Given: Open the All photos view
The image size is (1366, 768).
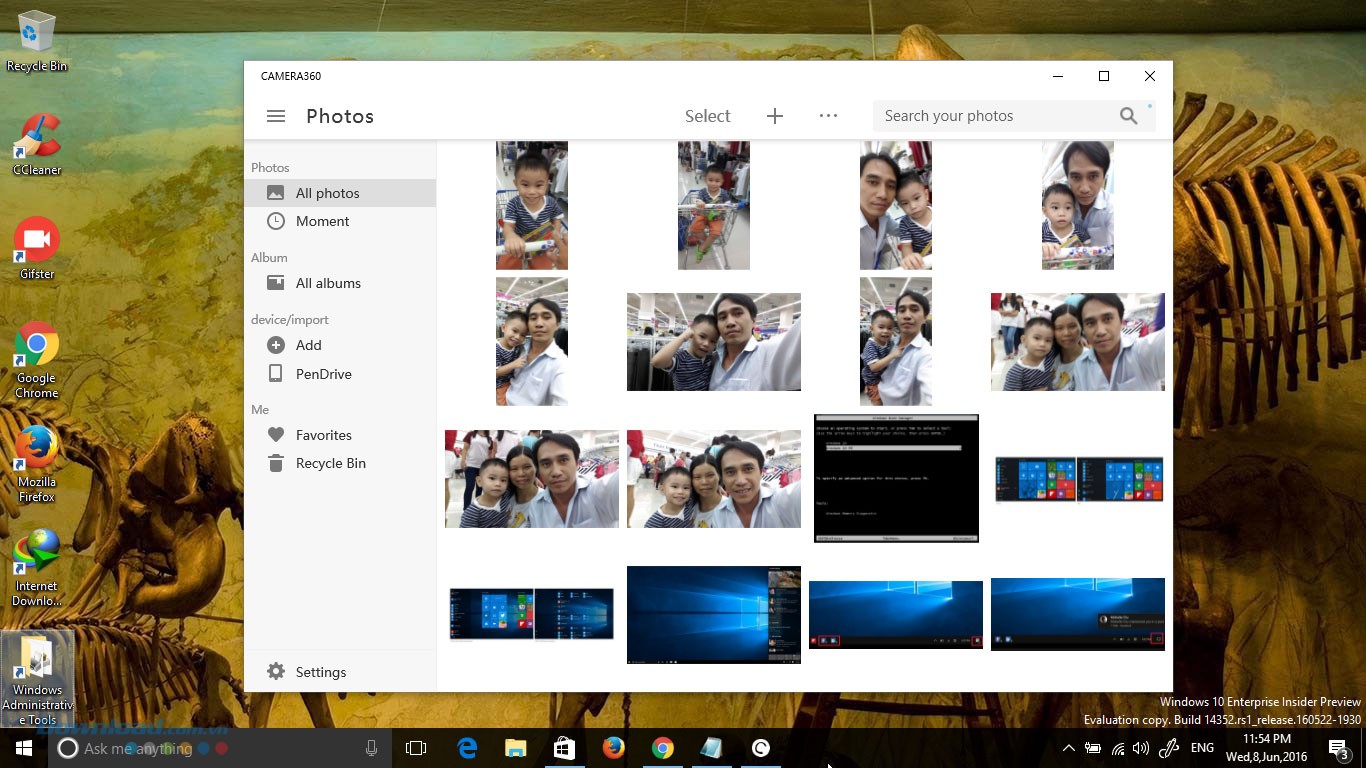Looking at the screenshot, I should (327, 193).
